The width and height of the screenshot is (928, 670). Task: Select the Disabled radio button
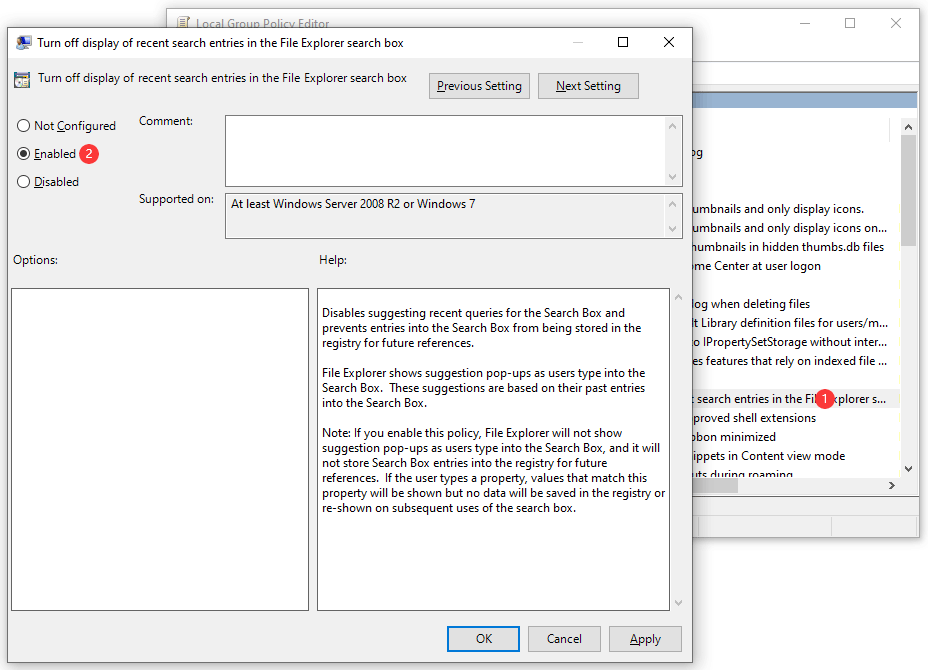coord(24,182)
